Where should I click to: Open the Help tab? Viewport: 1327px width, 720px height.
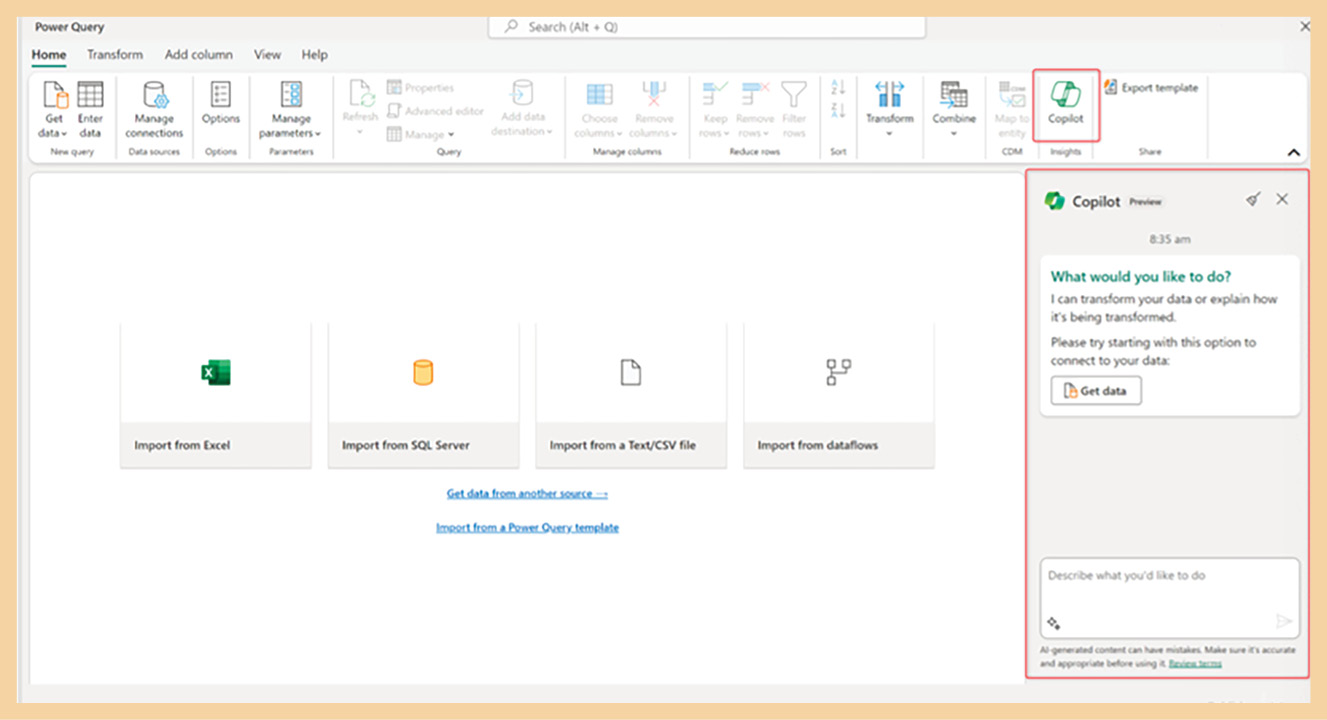point(315,55)
